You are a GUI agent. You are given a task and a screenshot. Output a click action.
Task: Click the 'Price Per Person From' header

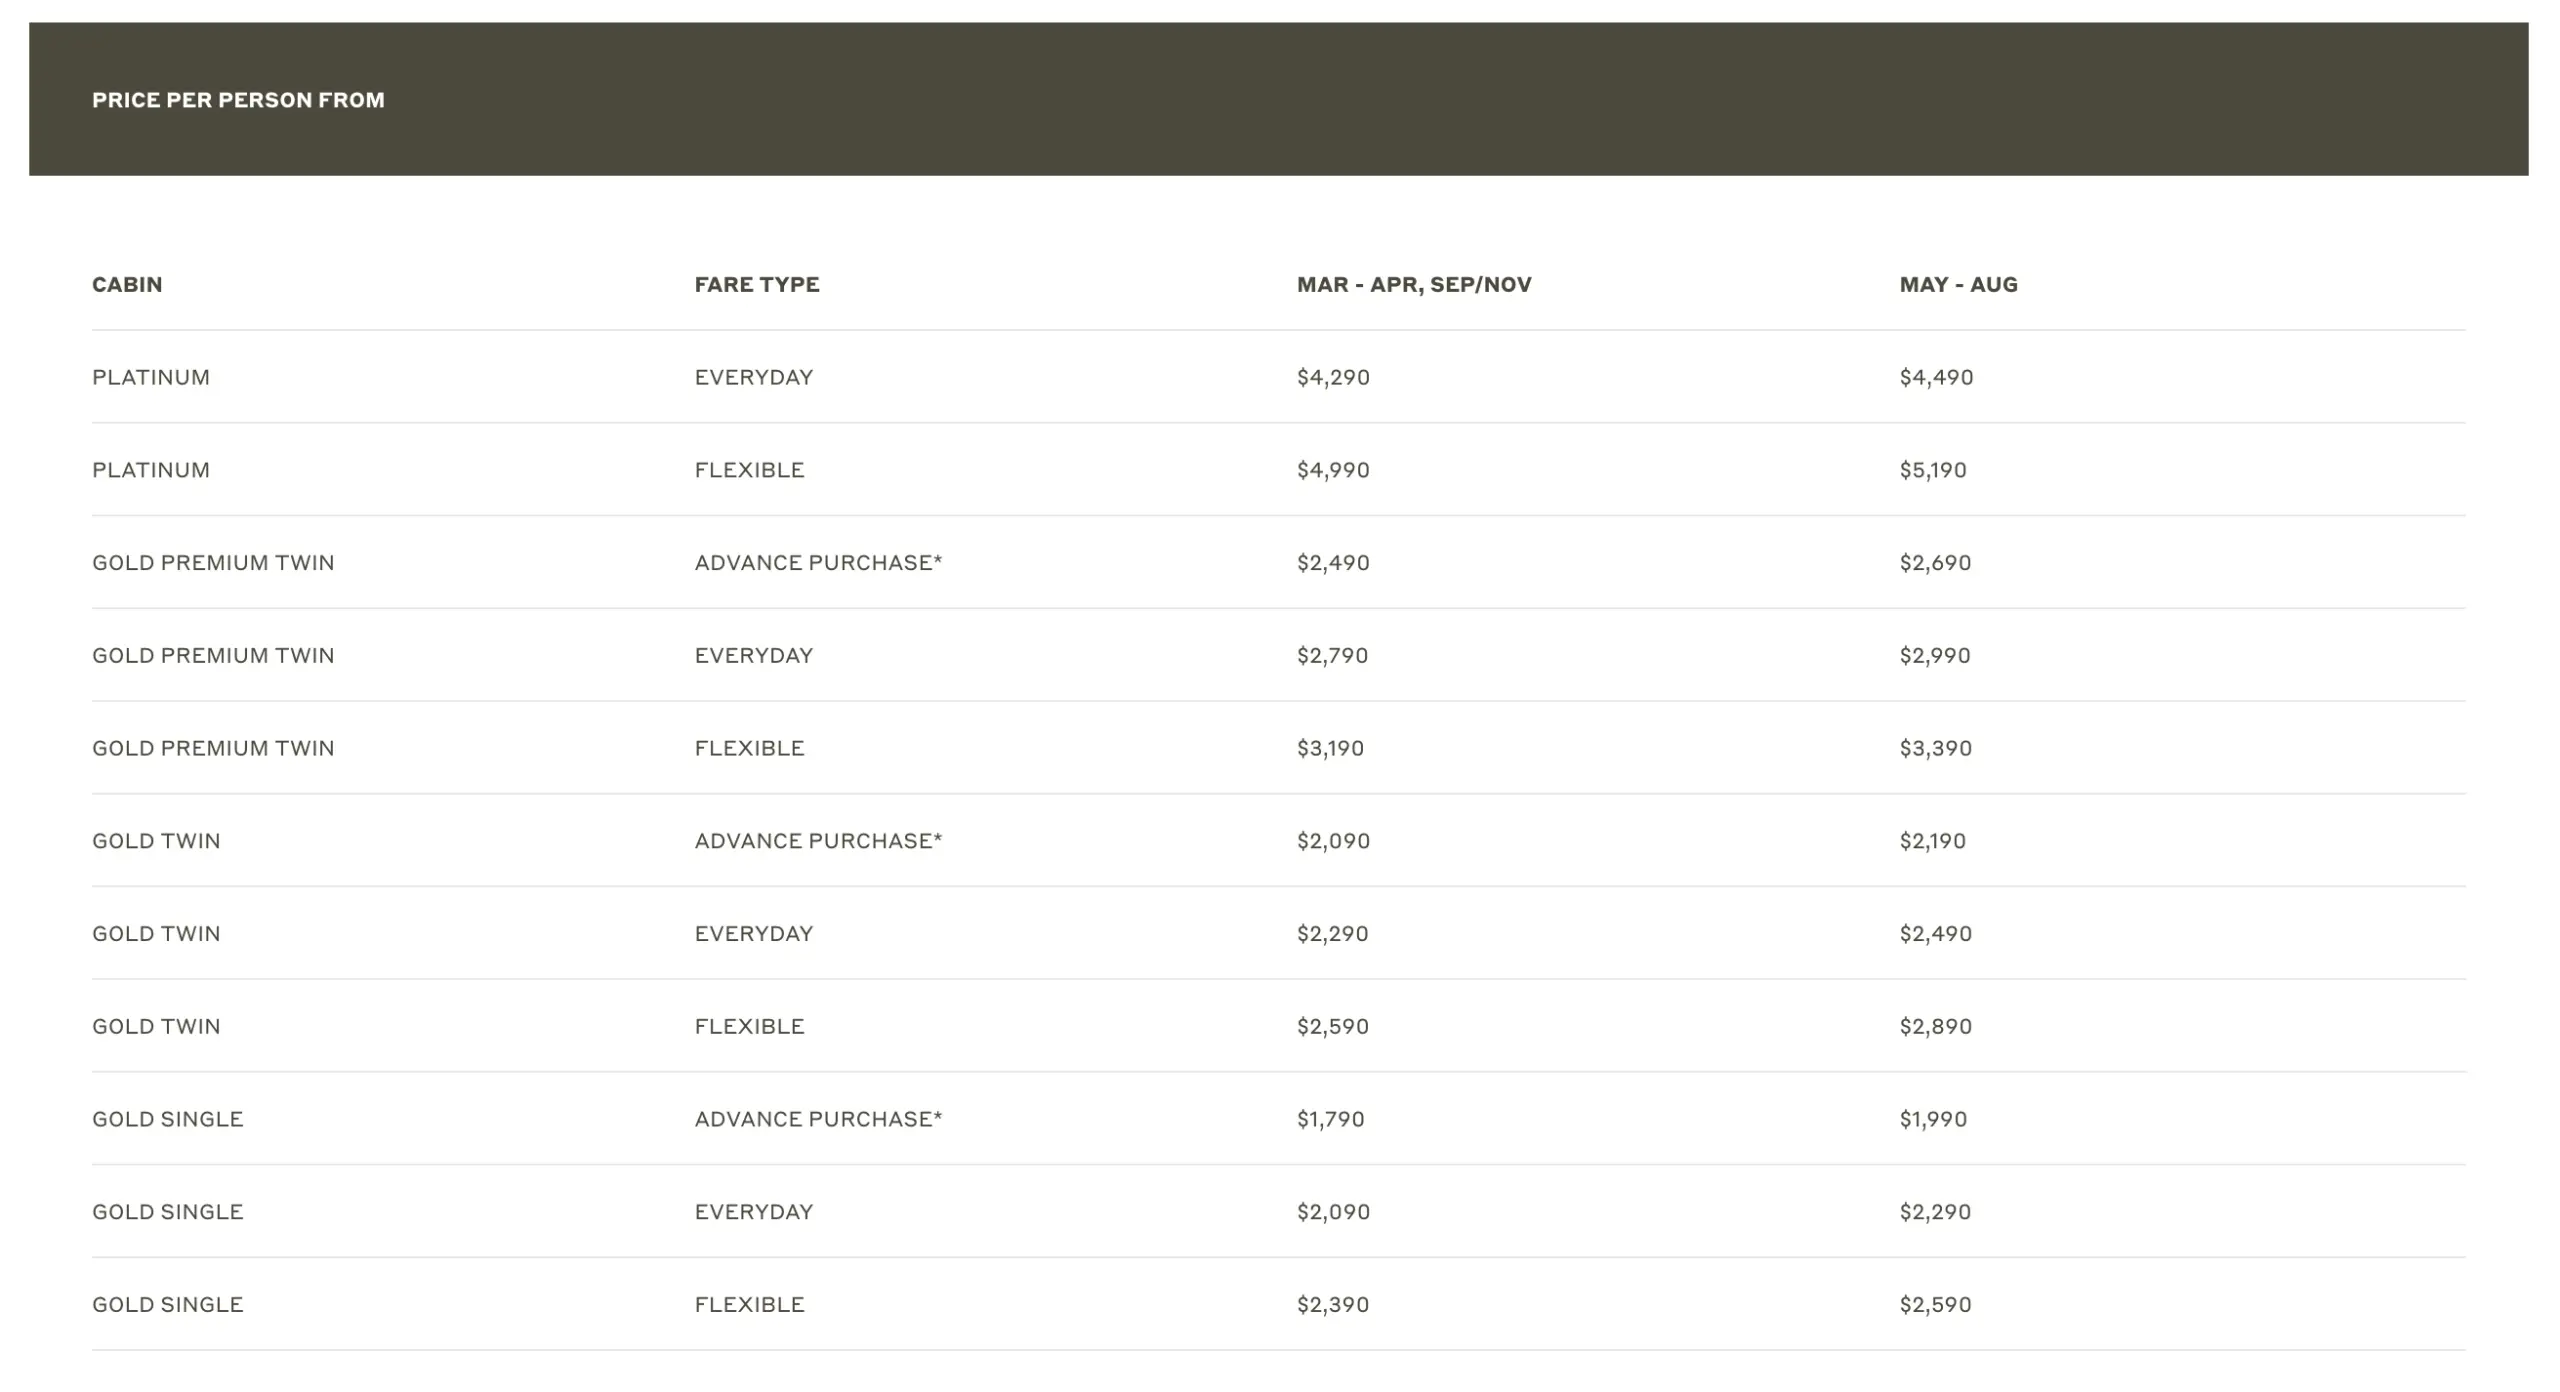click(238, 100)
